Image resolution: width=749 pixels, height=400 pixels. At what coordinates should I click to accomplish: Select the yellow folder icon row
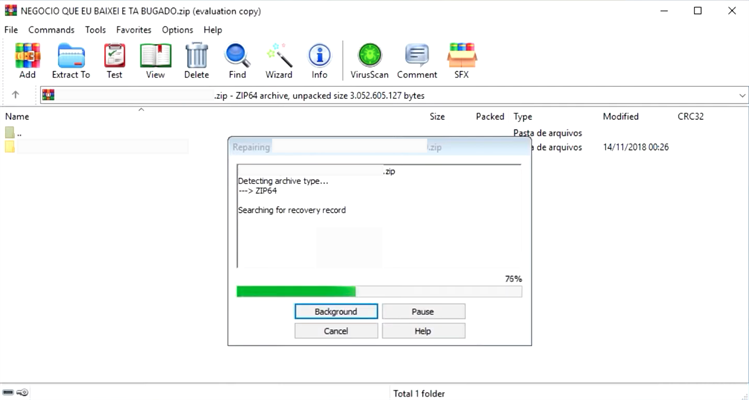[x=10, y=147]
